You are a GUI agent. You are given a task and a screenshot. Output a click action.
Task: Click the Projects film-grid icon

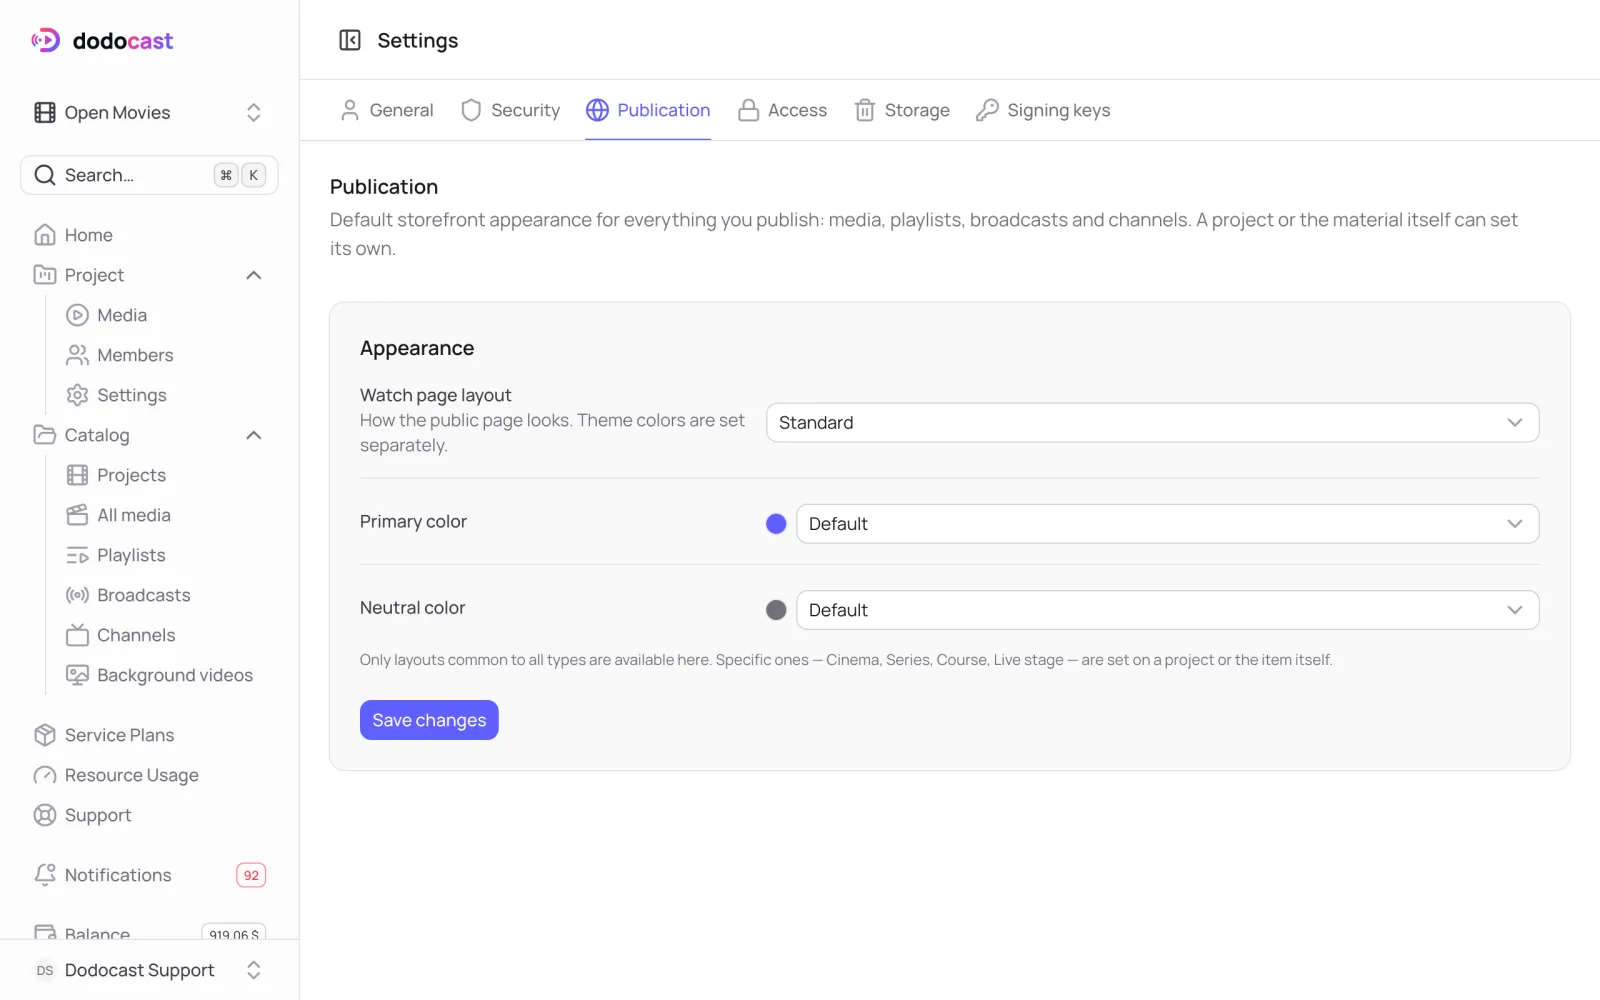pyautogui.click(x=77, y=475)
